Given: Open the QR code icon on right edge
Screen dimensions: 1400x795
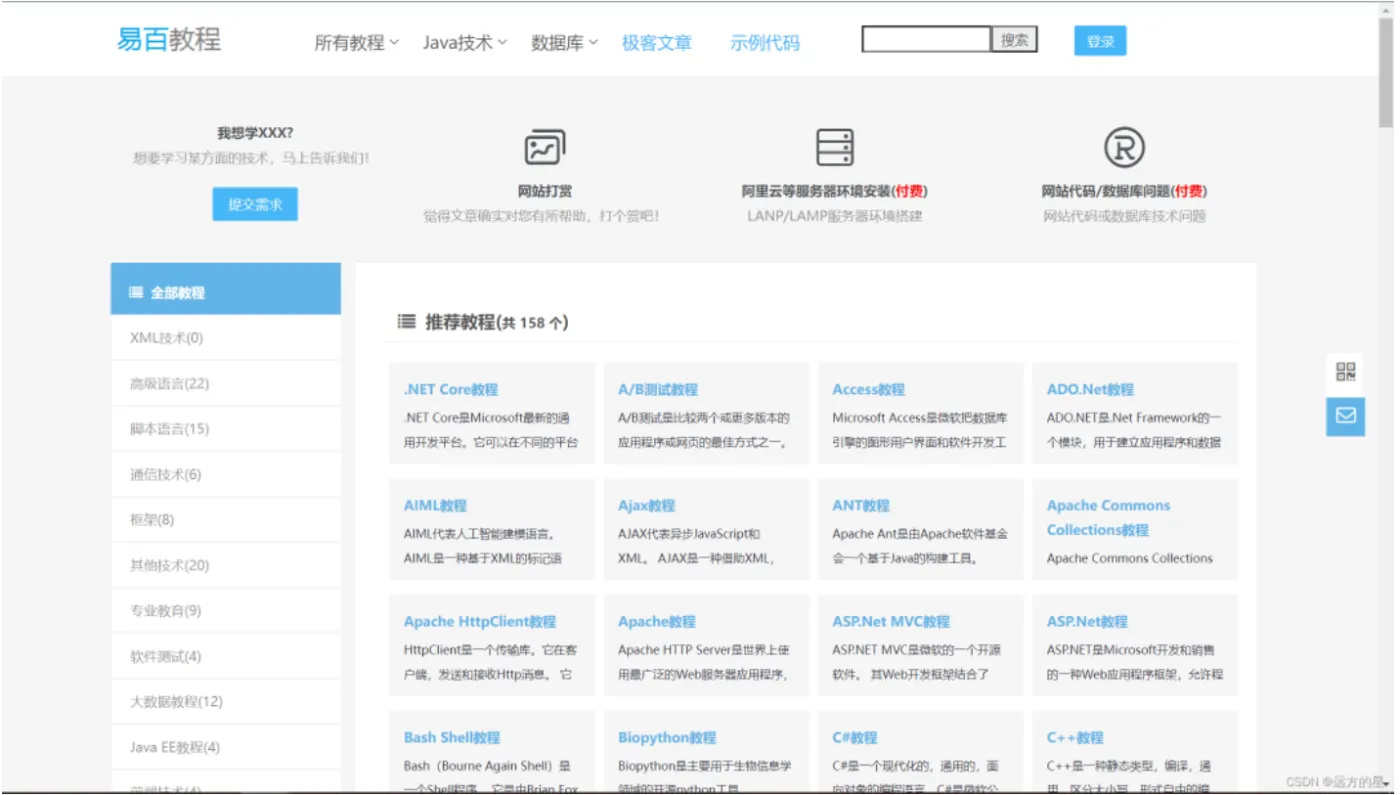Looking at the screenshot, I should tap(1346, 373).
